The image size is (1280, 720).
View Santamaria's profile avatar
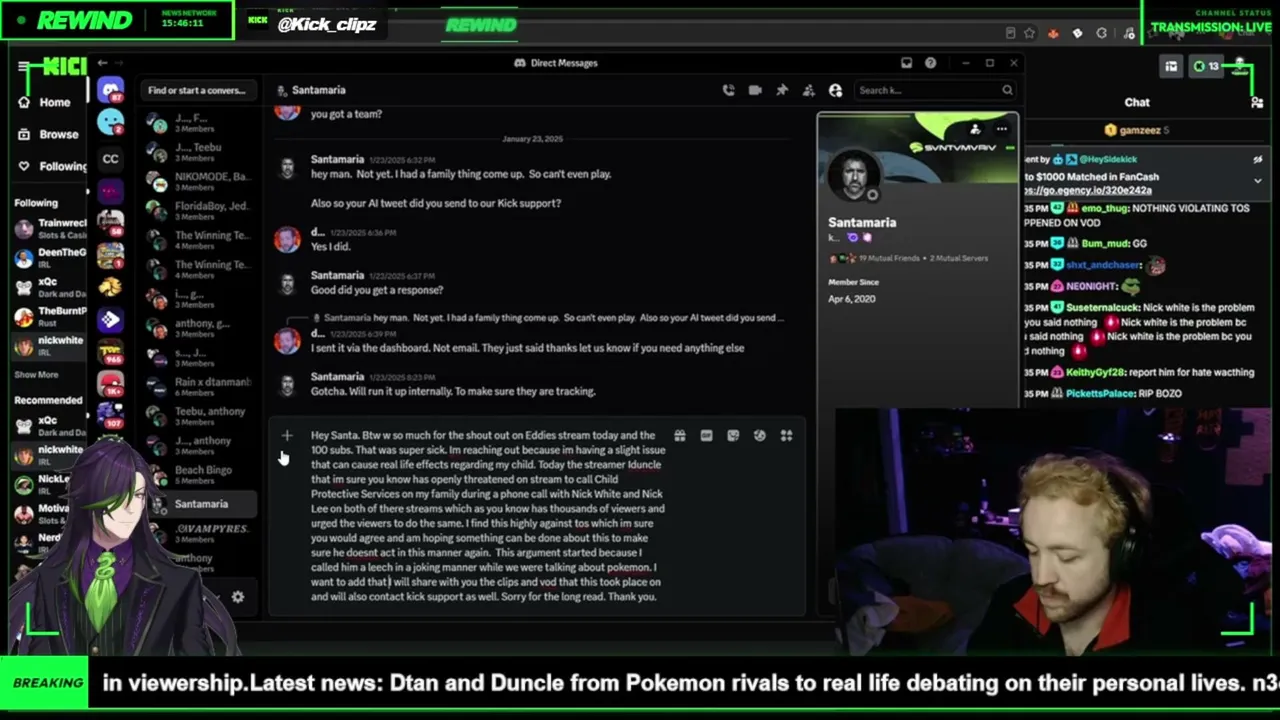pyautogui.click(x=853, y=176)
